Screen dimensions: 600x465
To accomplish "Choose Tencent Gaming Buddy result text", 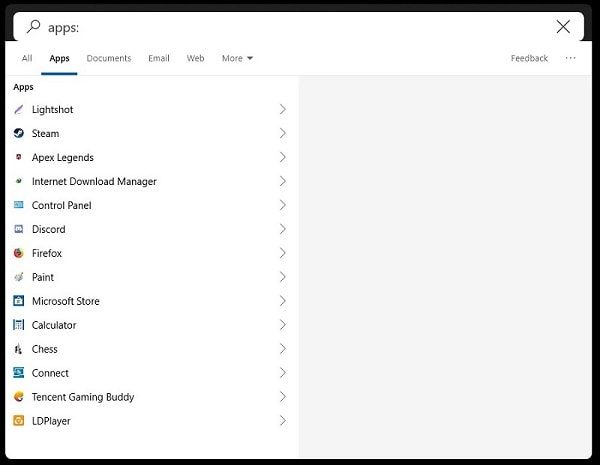I will (83, 397).
